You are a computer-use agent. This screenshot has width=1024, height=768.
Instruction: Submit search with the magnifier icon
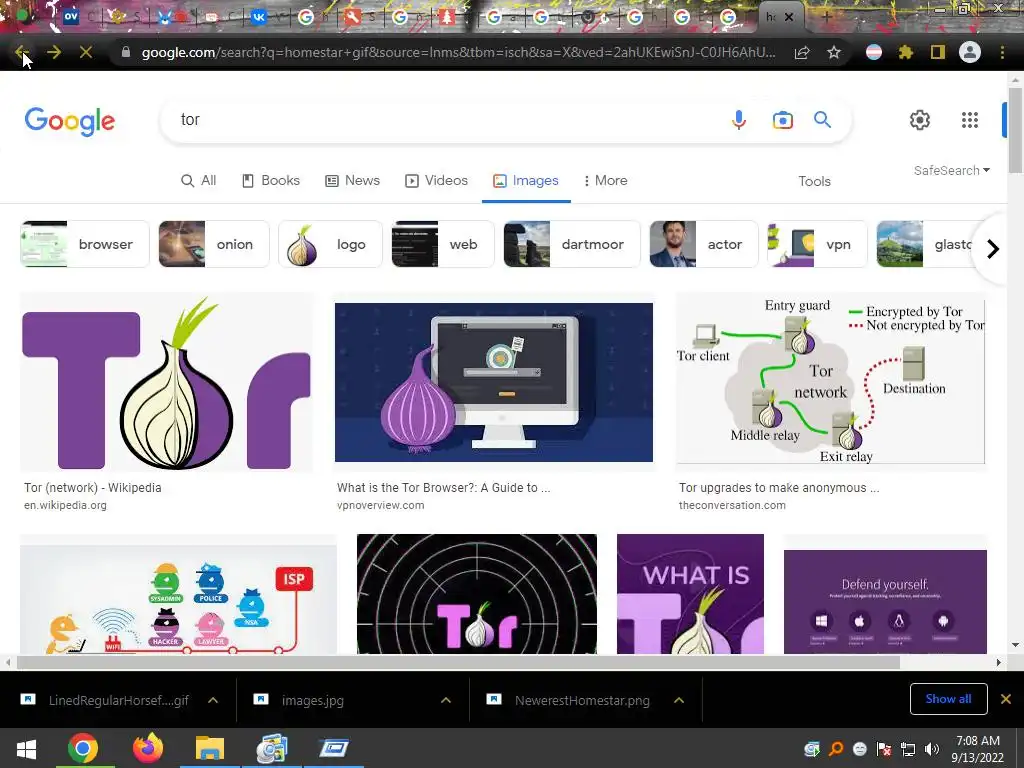(x=822, y=120)
